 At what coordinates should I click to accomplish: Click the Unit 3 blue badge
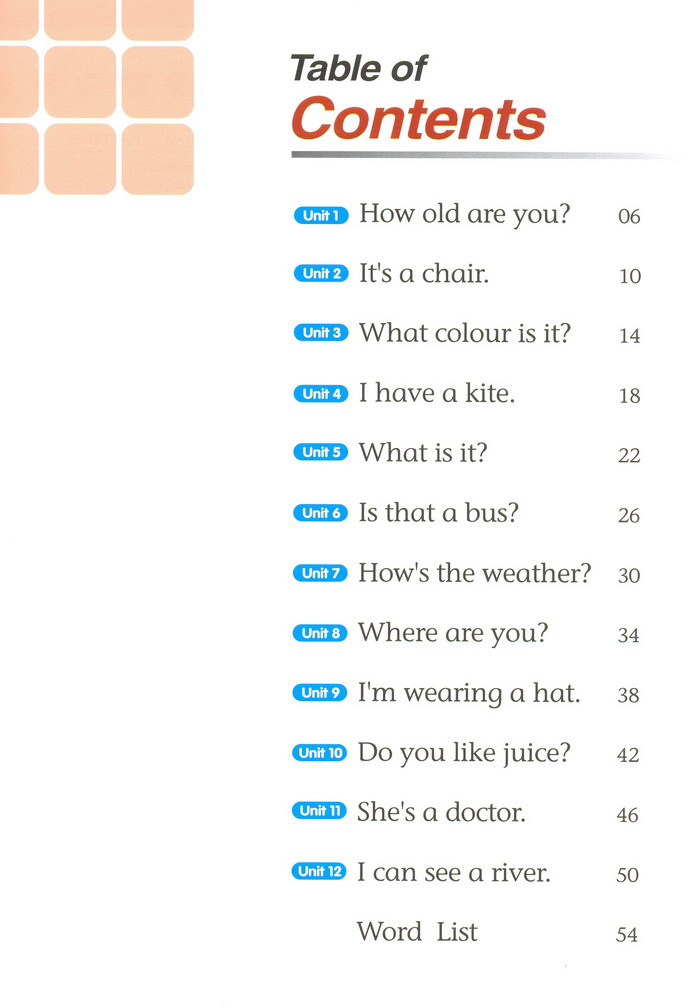click(321, 333)
